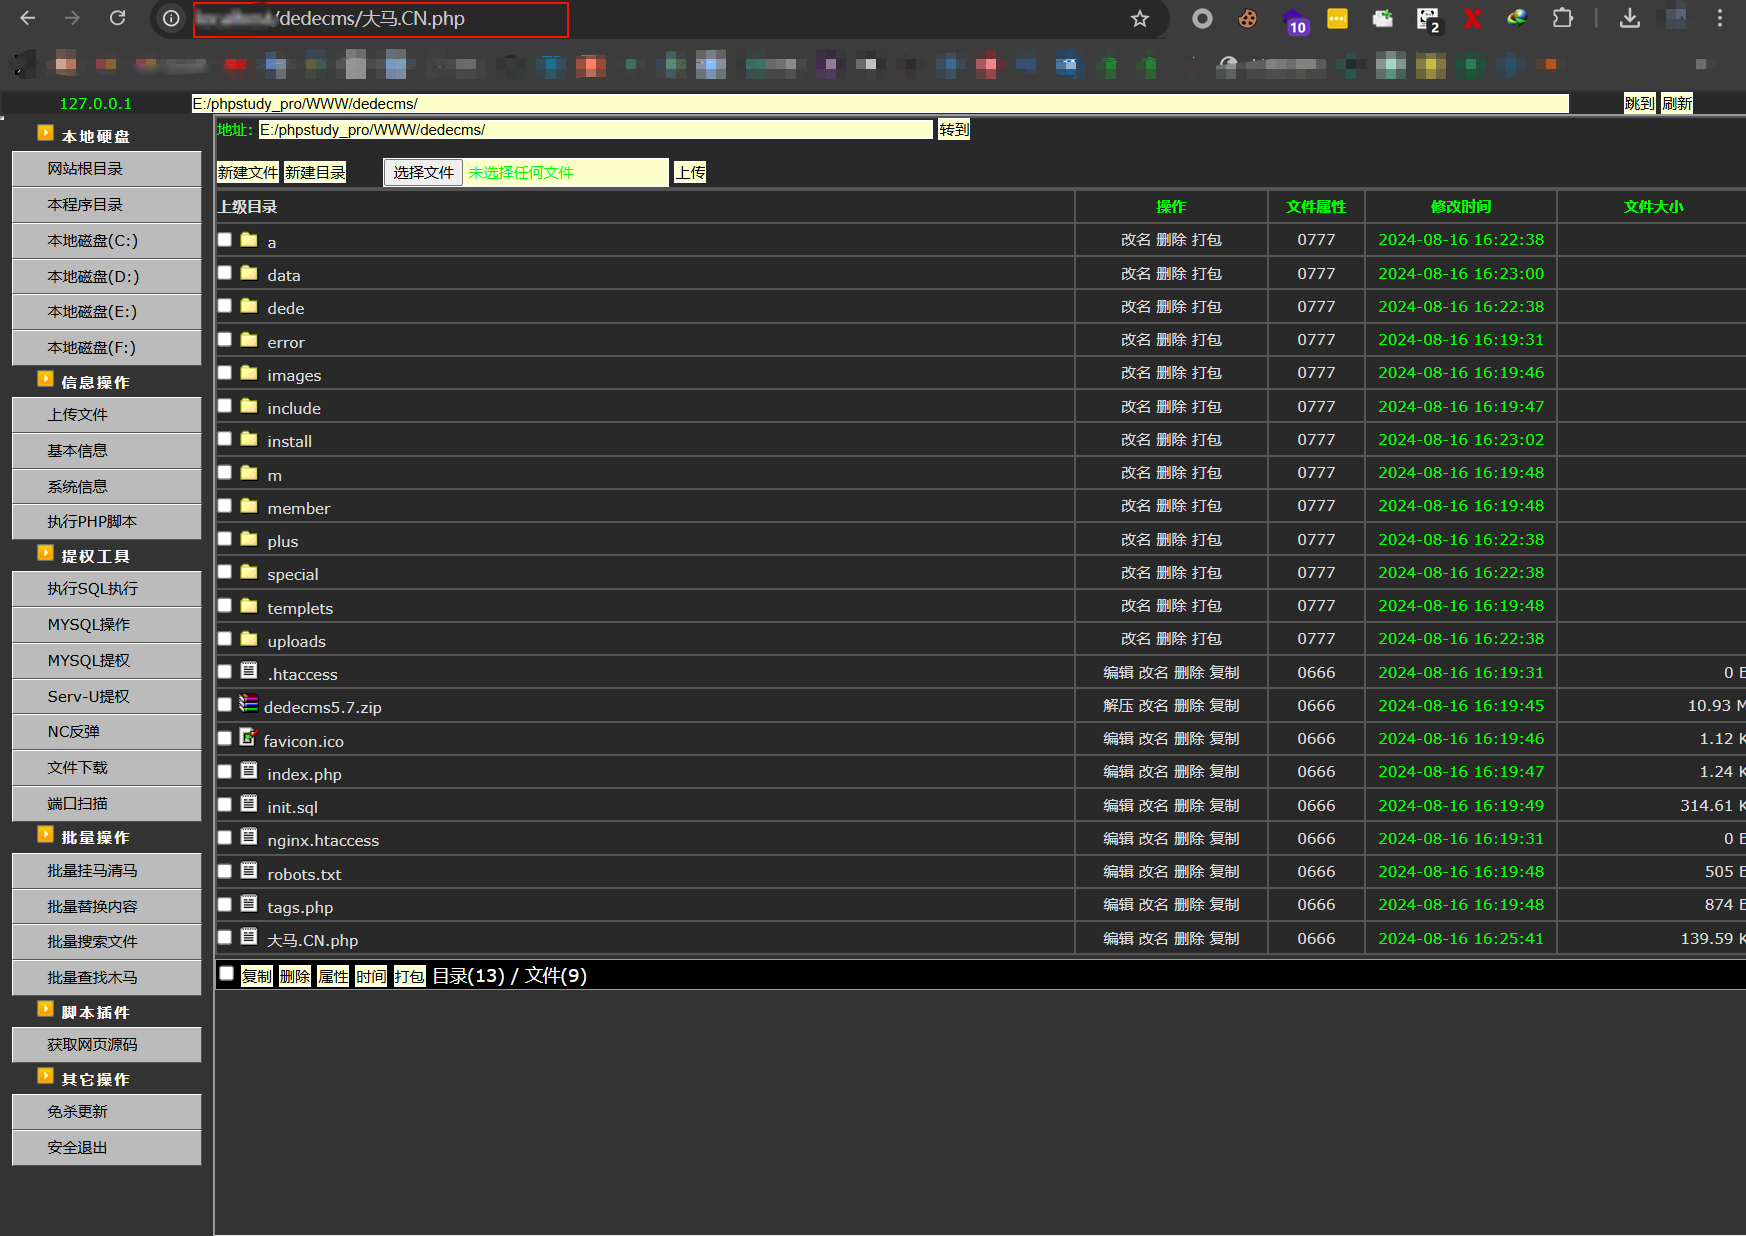This screenshot has width=1746, height=1236.
Task: Click the browser back arrow
Action: pos(28,18)
